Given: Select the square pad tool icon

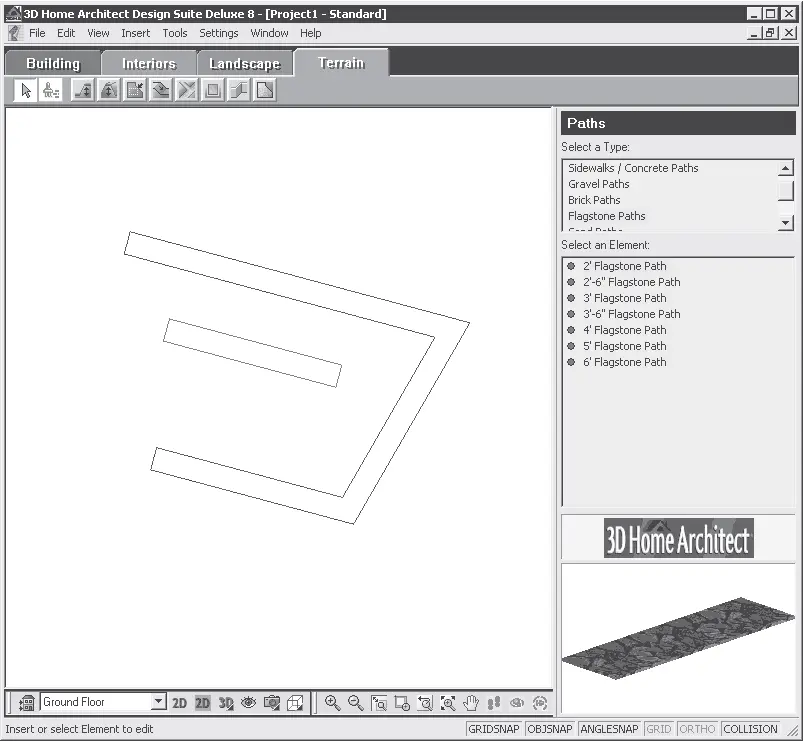Looking at the screenshot, I should tap(213, 91).
